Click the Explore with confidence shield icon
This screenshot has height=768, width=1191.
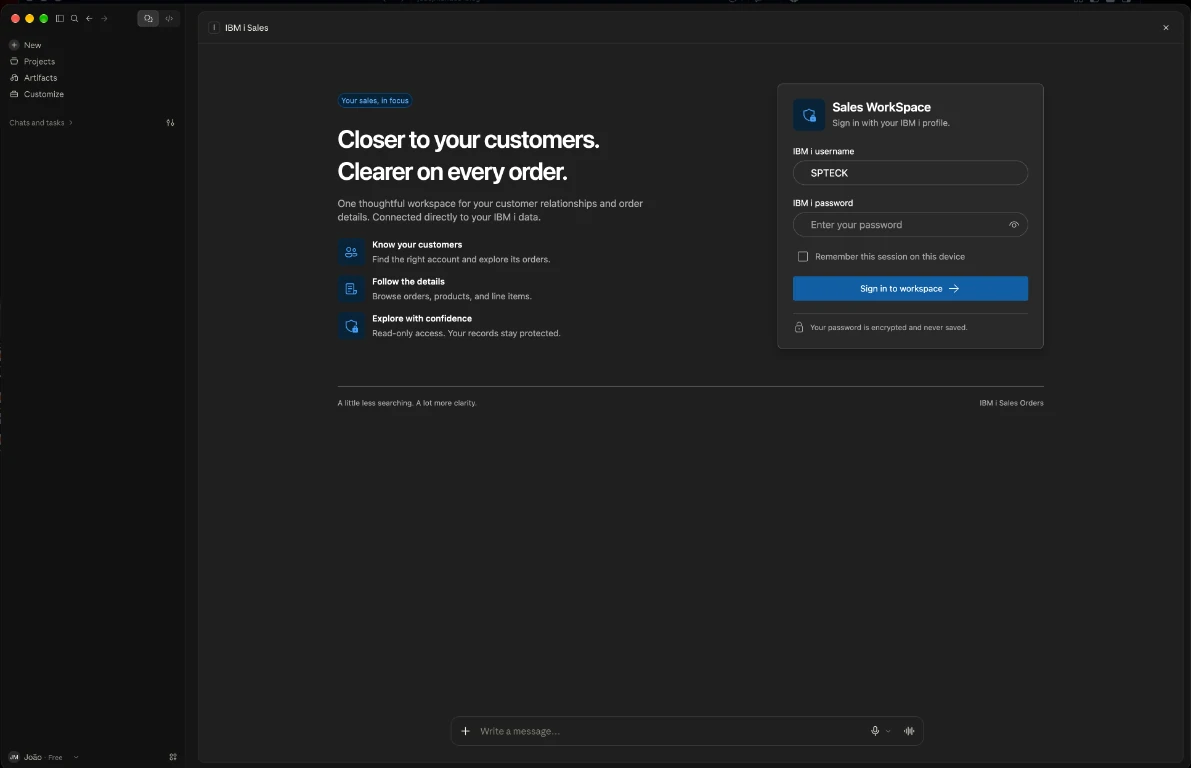(351, 326)
